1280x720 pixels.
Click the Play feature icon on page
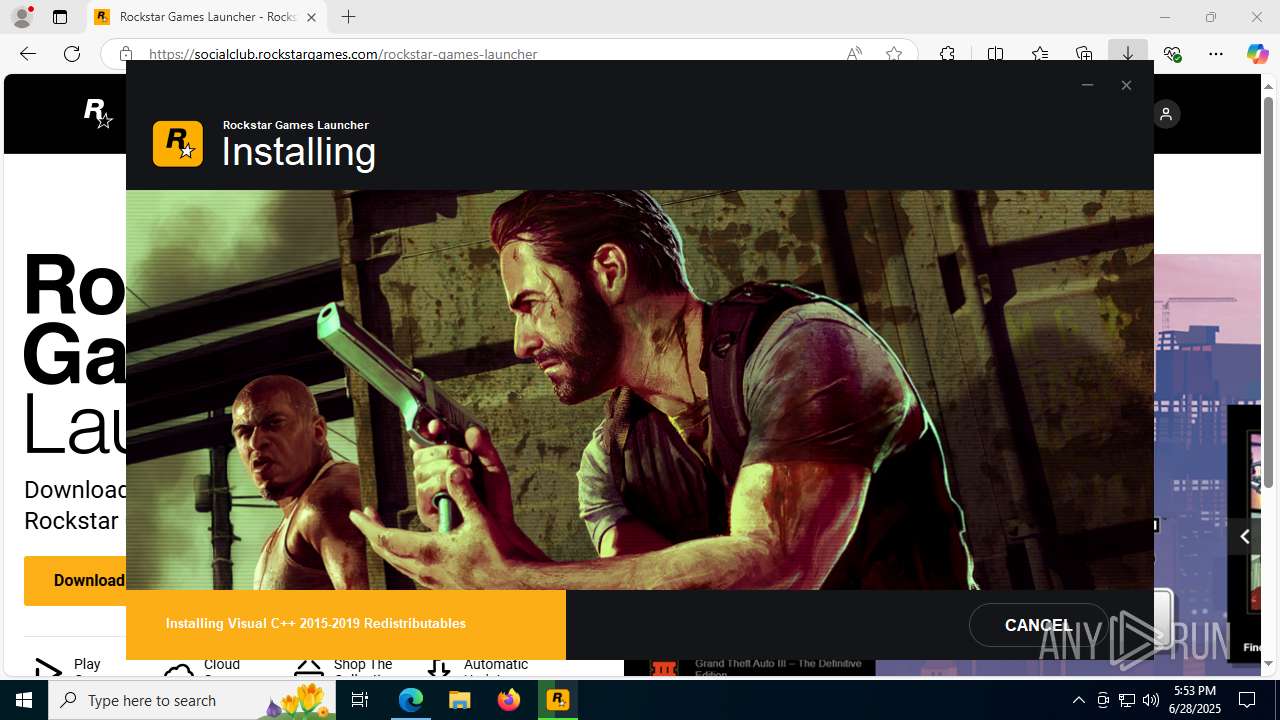point(49,669)
